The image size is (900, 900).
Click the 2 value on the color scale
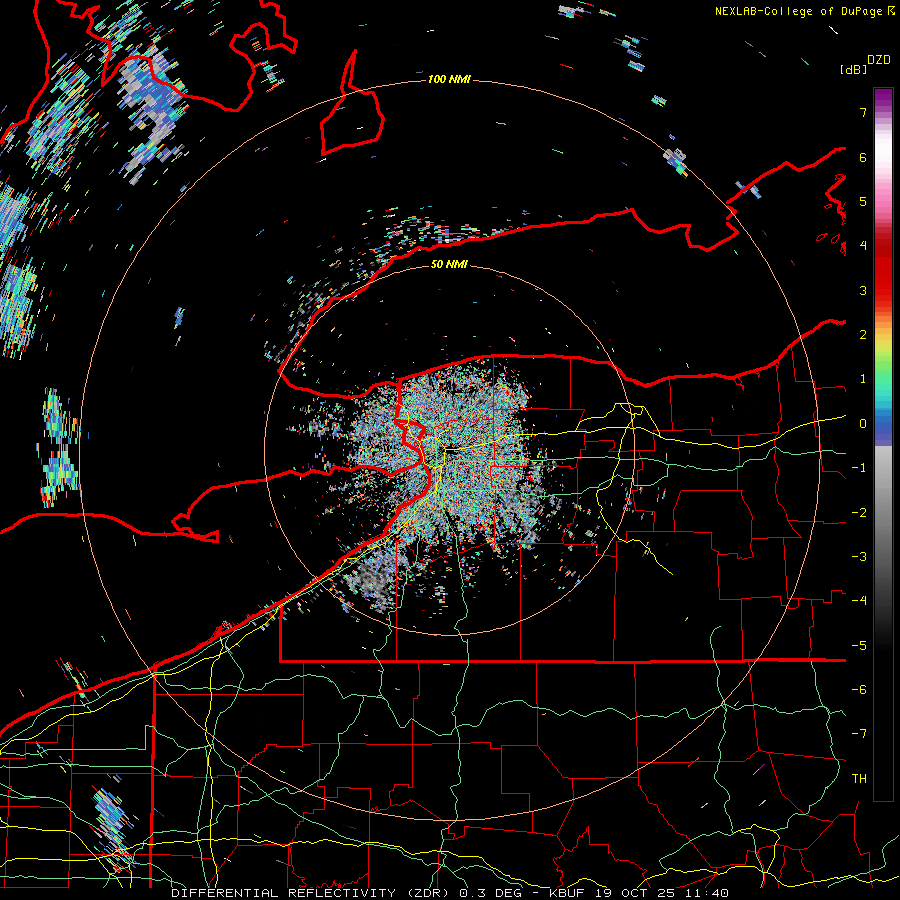coord(863,335)
